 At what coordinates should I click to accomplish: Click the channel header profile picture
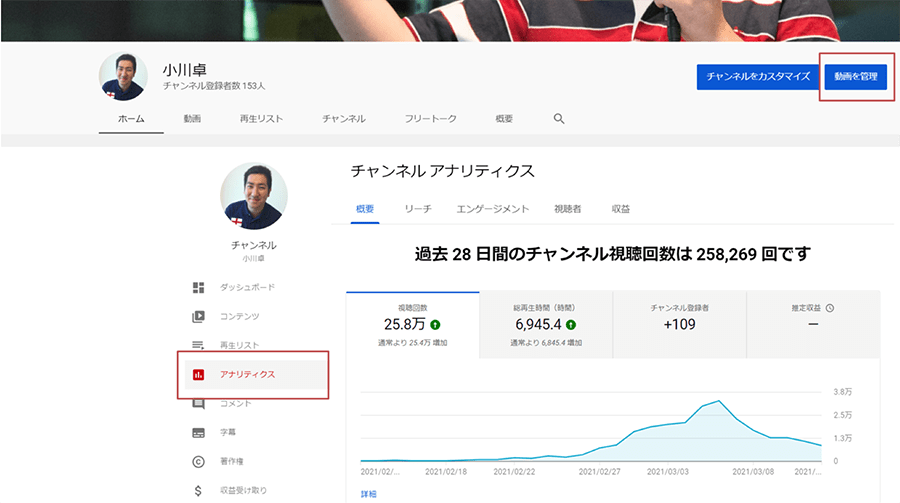(123, 76)
